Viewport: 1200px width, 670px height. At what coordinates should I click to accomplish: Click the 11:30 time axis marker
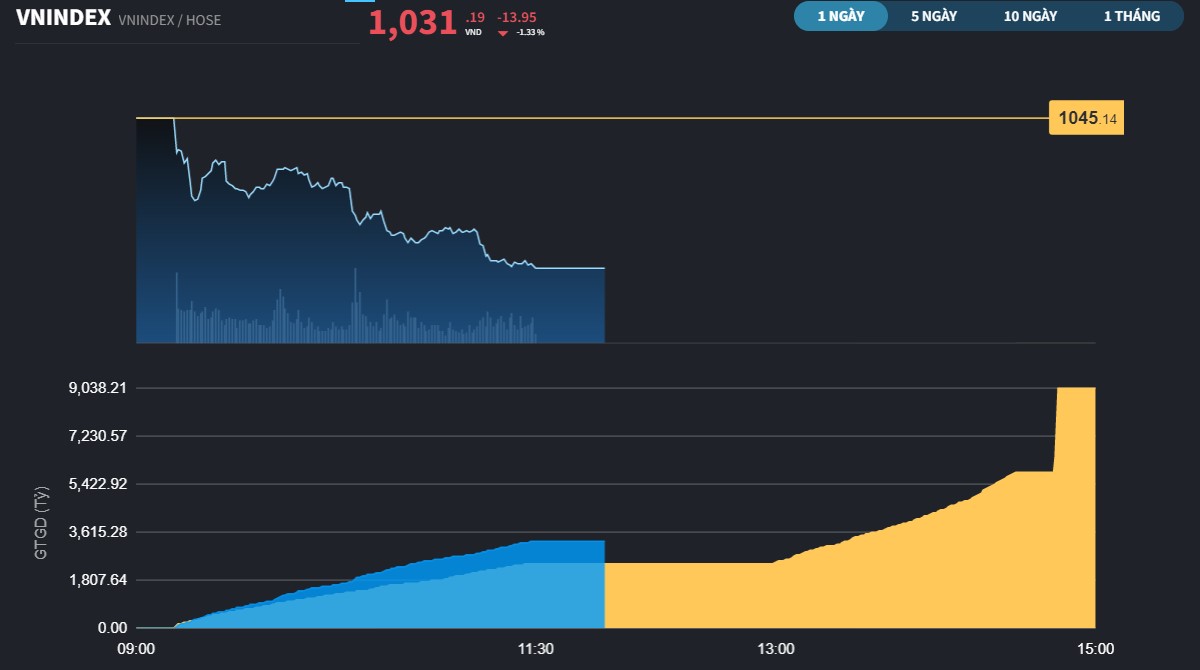[x=536, y=649]
